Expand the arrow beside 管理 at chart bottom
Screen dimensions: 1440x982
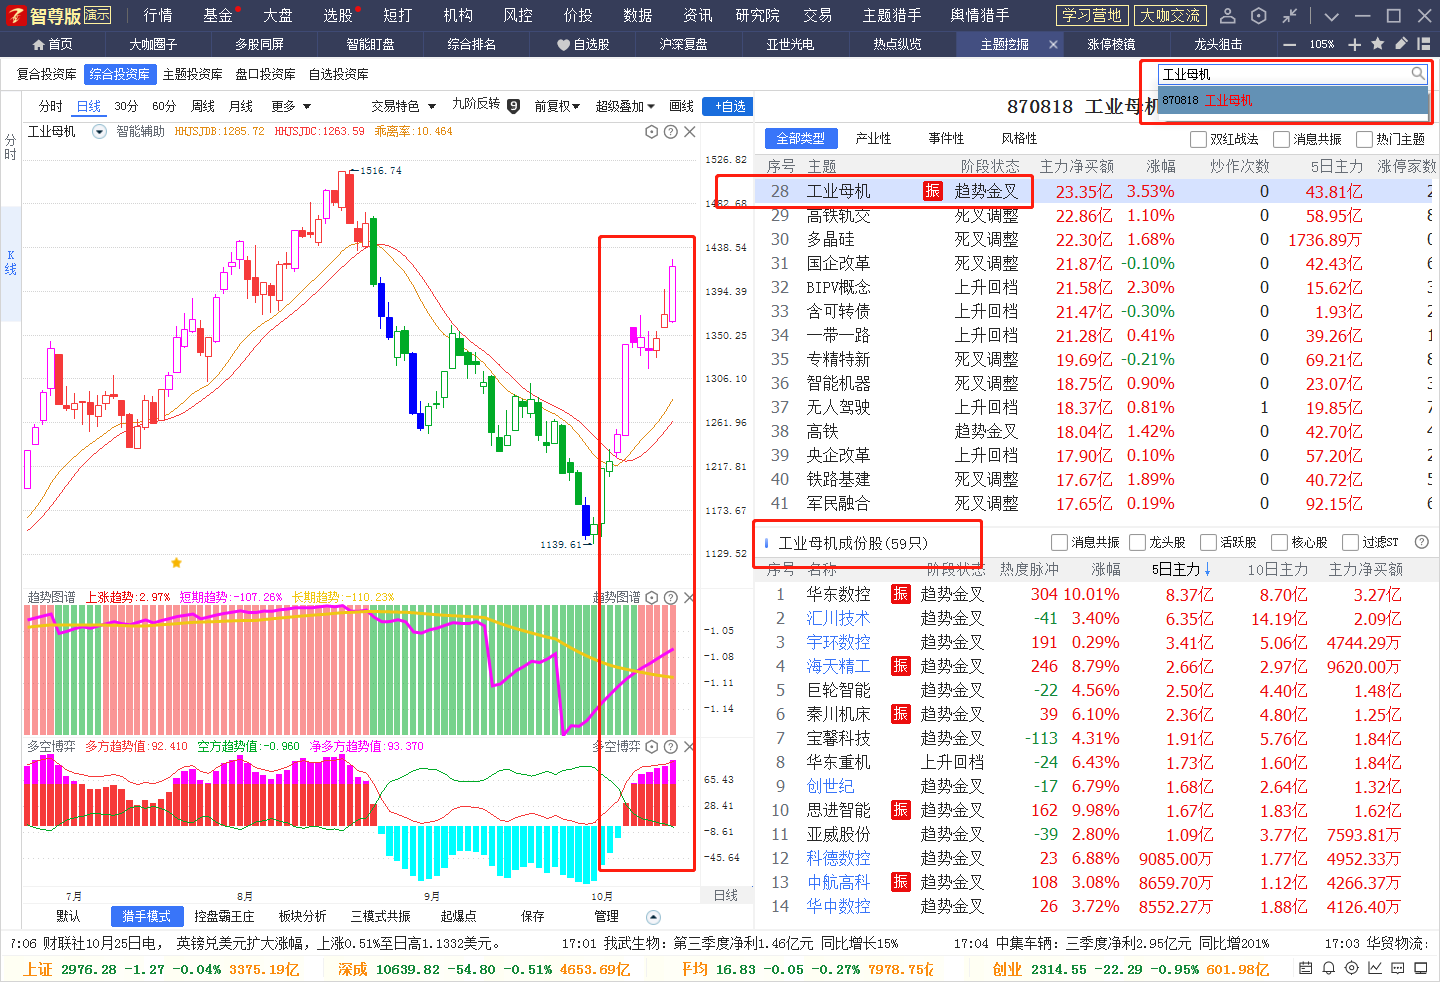tap(653, 917)
